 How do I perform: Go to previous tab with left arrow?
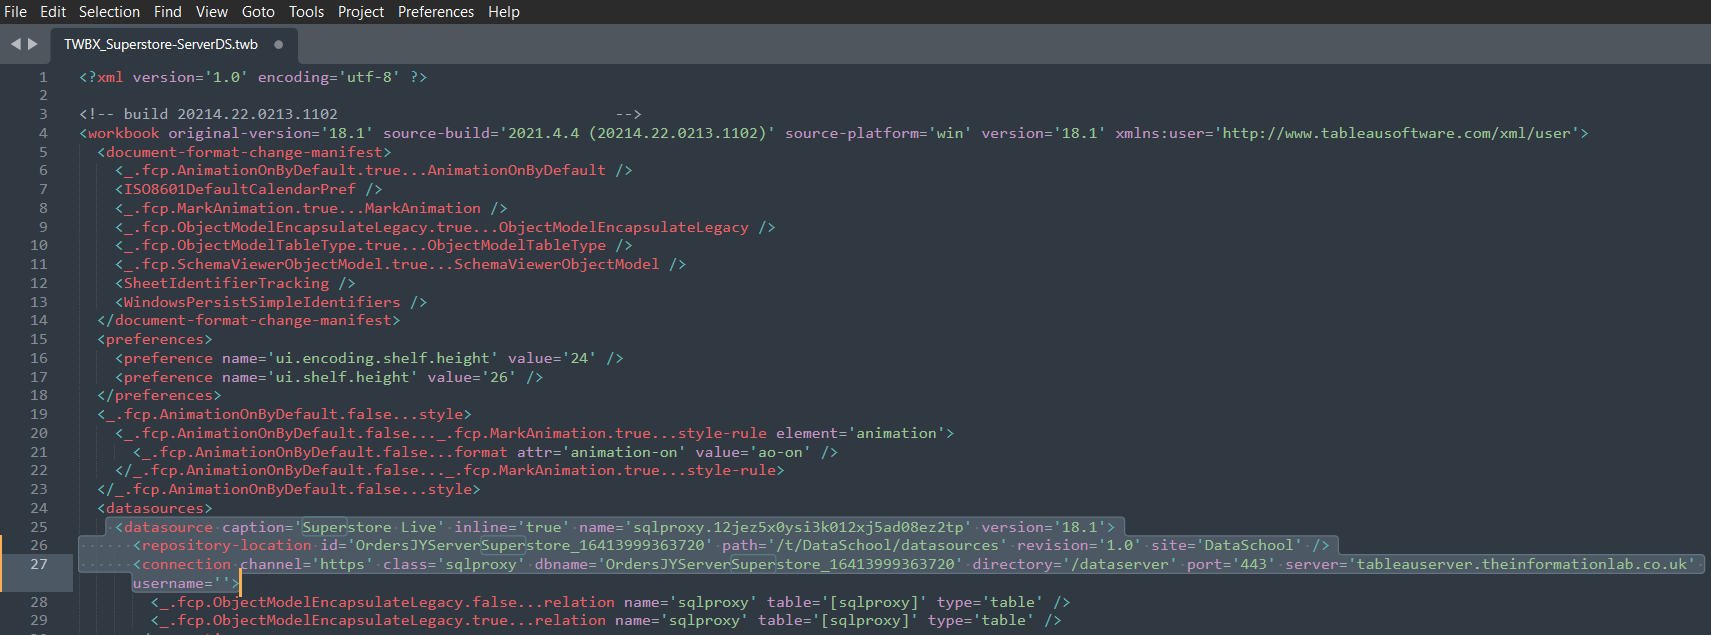click(15, 44)
